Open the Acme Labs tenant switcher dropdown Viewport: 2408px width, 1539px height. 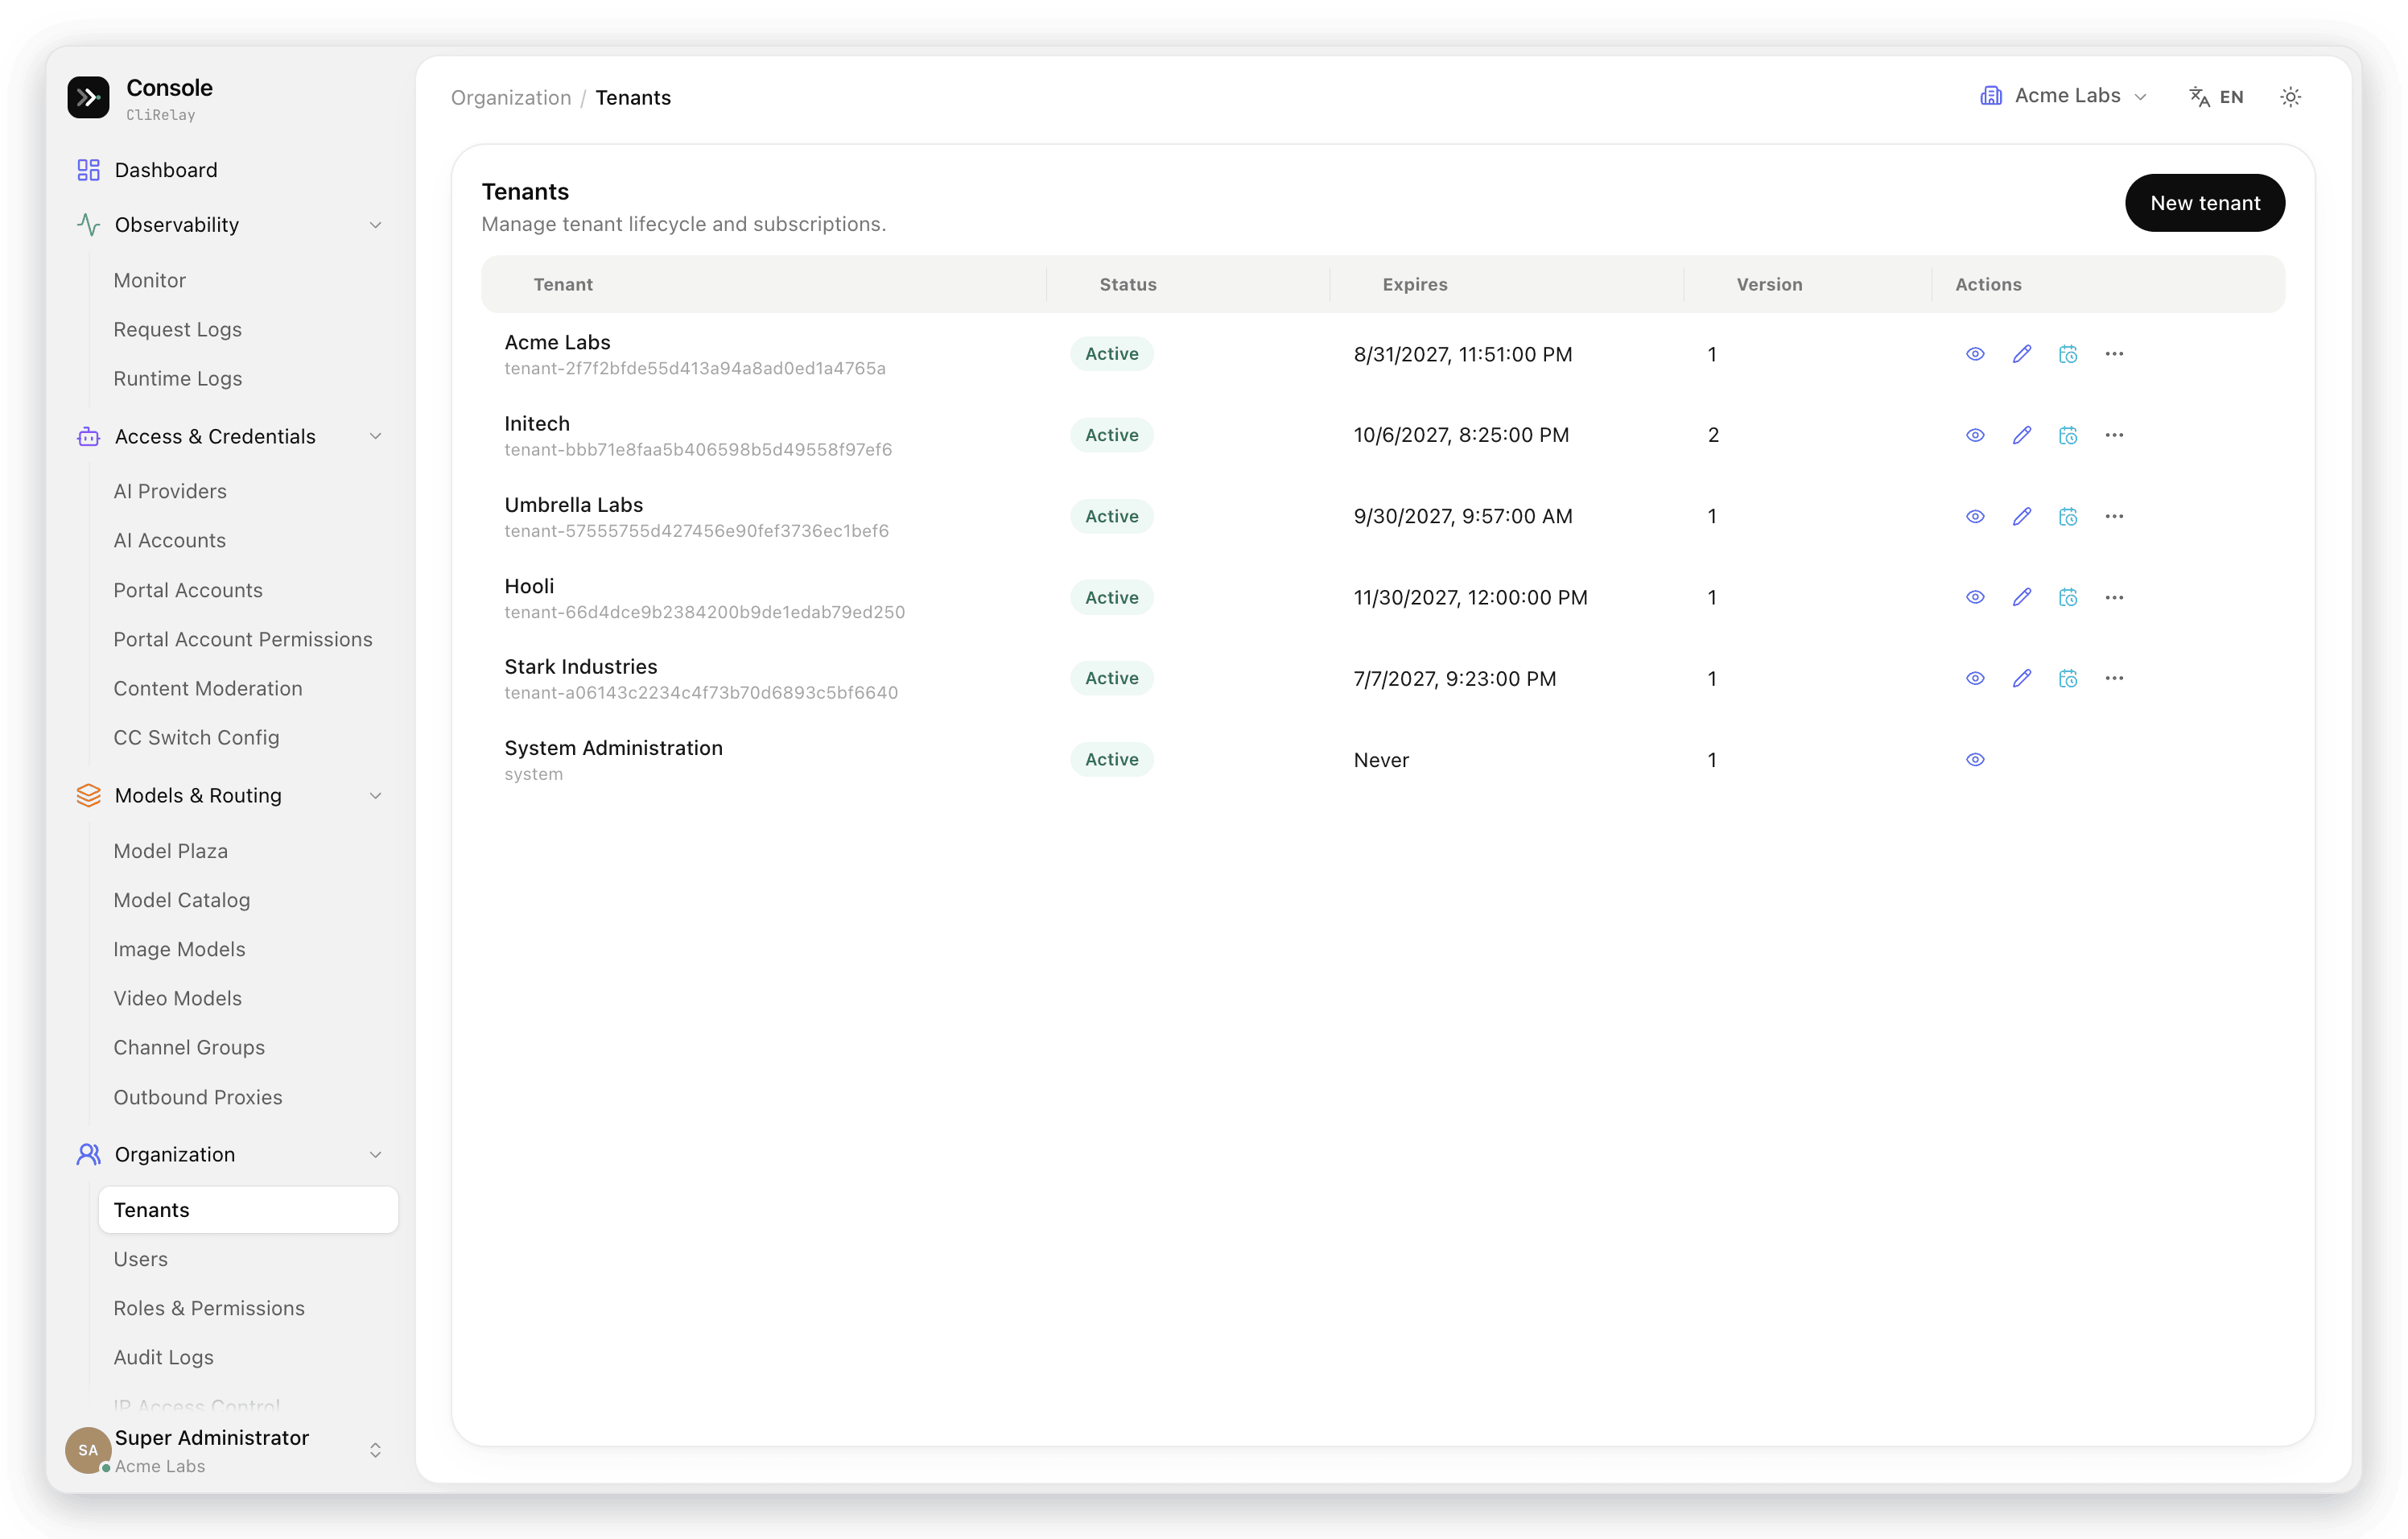[2063, 96]
